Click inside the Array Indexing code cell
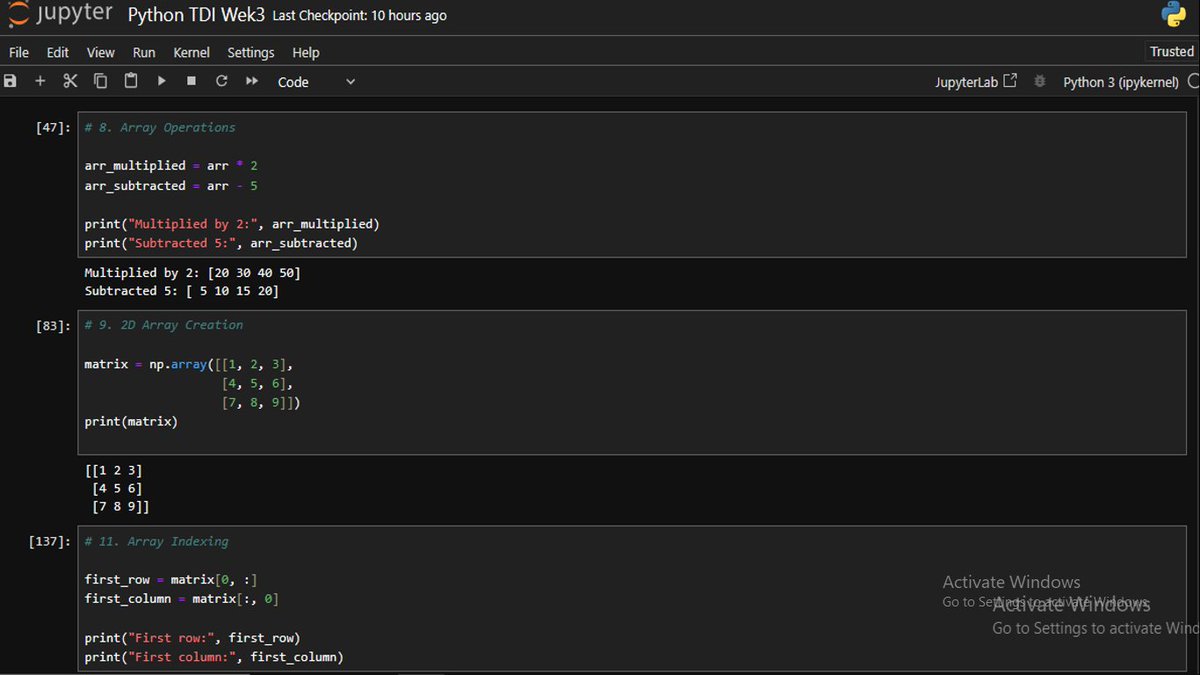This screenshot has height=675, width=1200. pyautogui.click(x=631, y=600)
